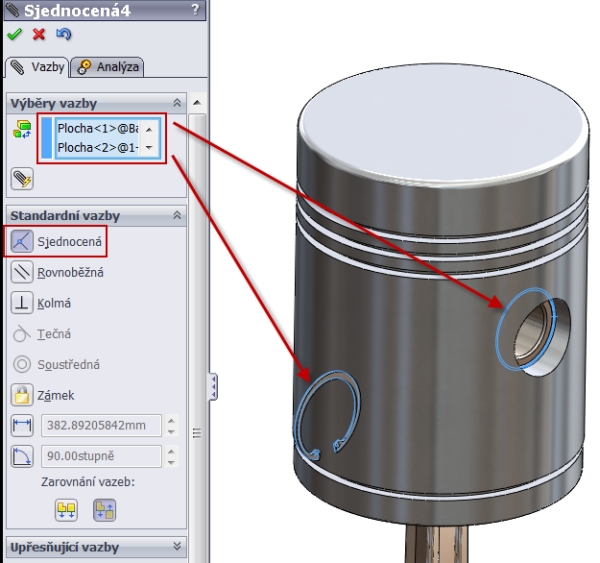Viewport: 600px width, 563px height.
Task: Click the distance field showing 382.89205842mm
Action: 101,425
